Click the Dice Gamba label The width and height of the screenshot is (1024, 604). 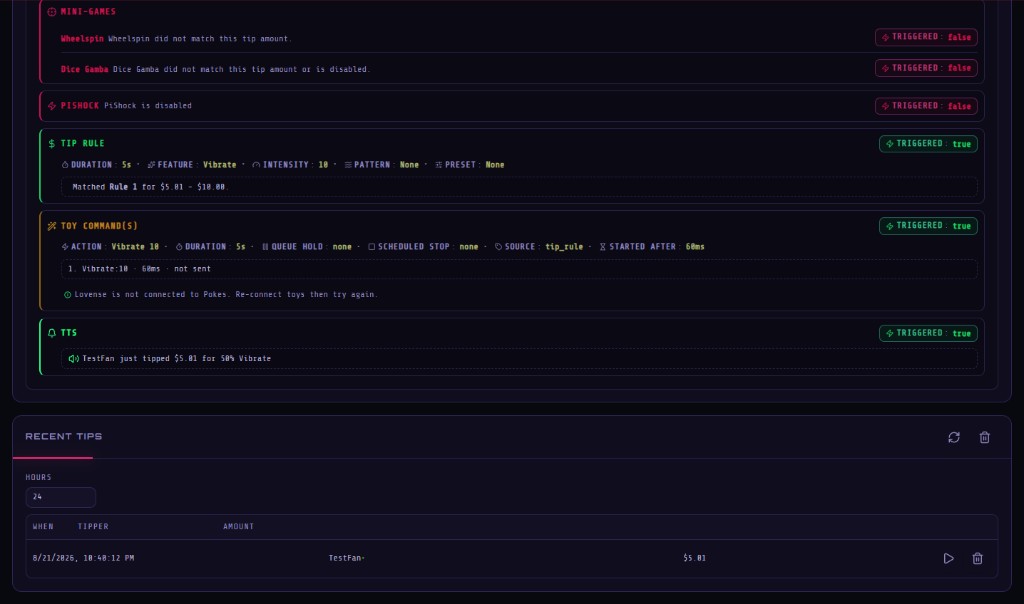pos(84,69)
